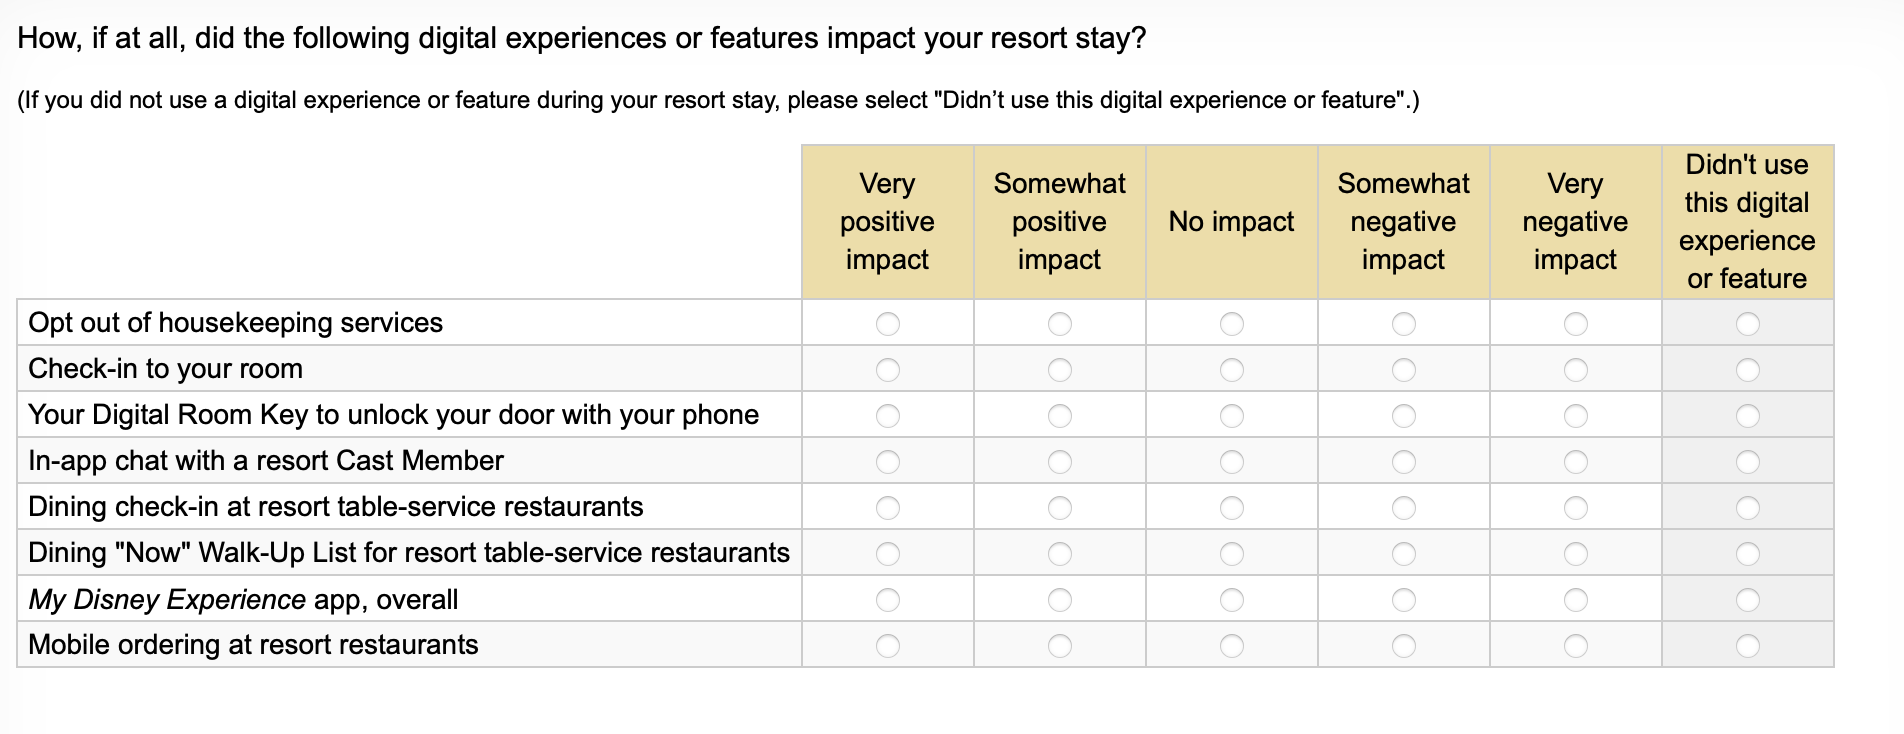Select Somewhat negative impact for Mobile ordering
This screenshot has width=1904, height=734.
(x=1403, y=646)
